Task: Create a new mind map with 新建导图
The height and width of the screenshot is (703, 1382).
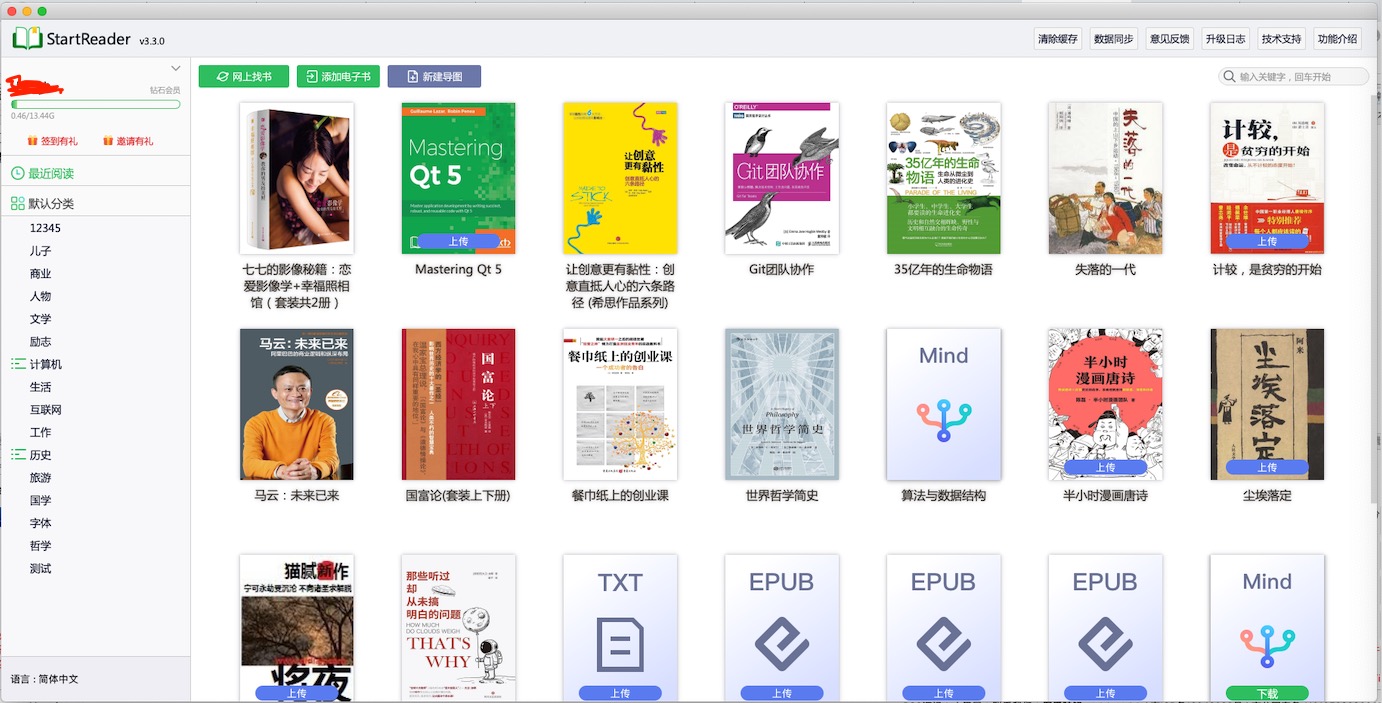Action: (434, 76)
